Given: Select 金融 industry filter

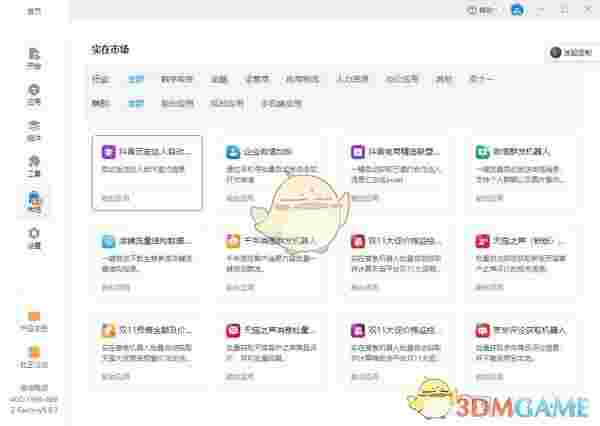Looking at the screenshot, I should (219, 79).
